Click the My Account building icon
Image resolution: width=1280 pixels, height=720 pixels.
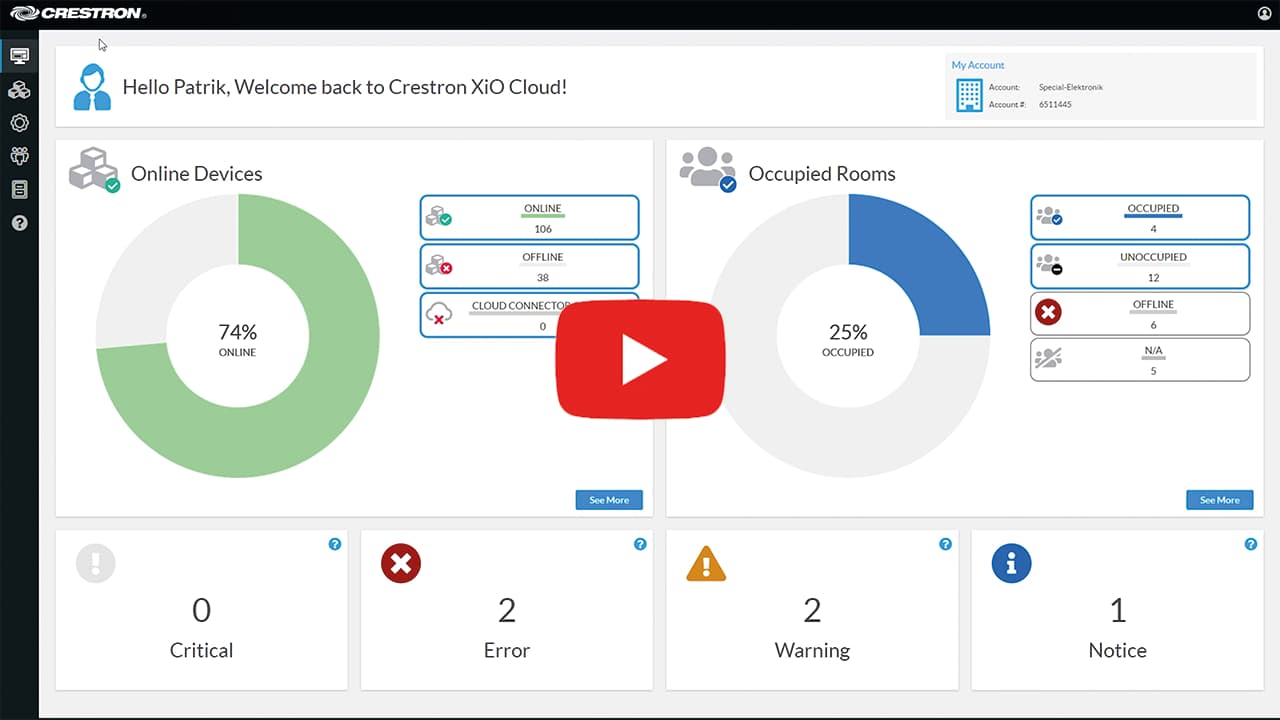[x=969, y=96]
